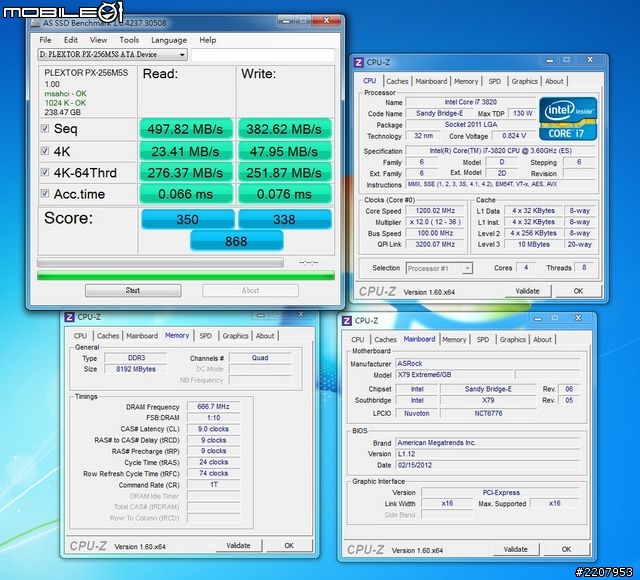Toggle the Seq test checkbox
The width and height of the screenshot is (640, 580).
(x=45, y=129)
